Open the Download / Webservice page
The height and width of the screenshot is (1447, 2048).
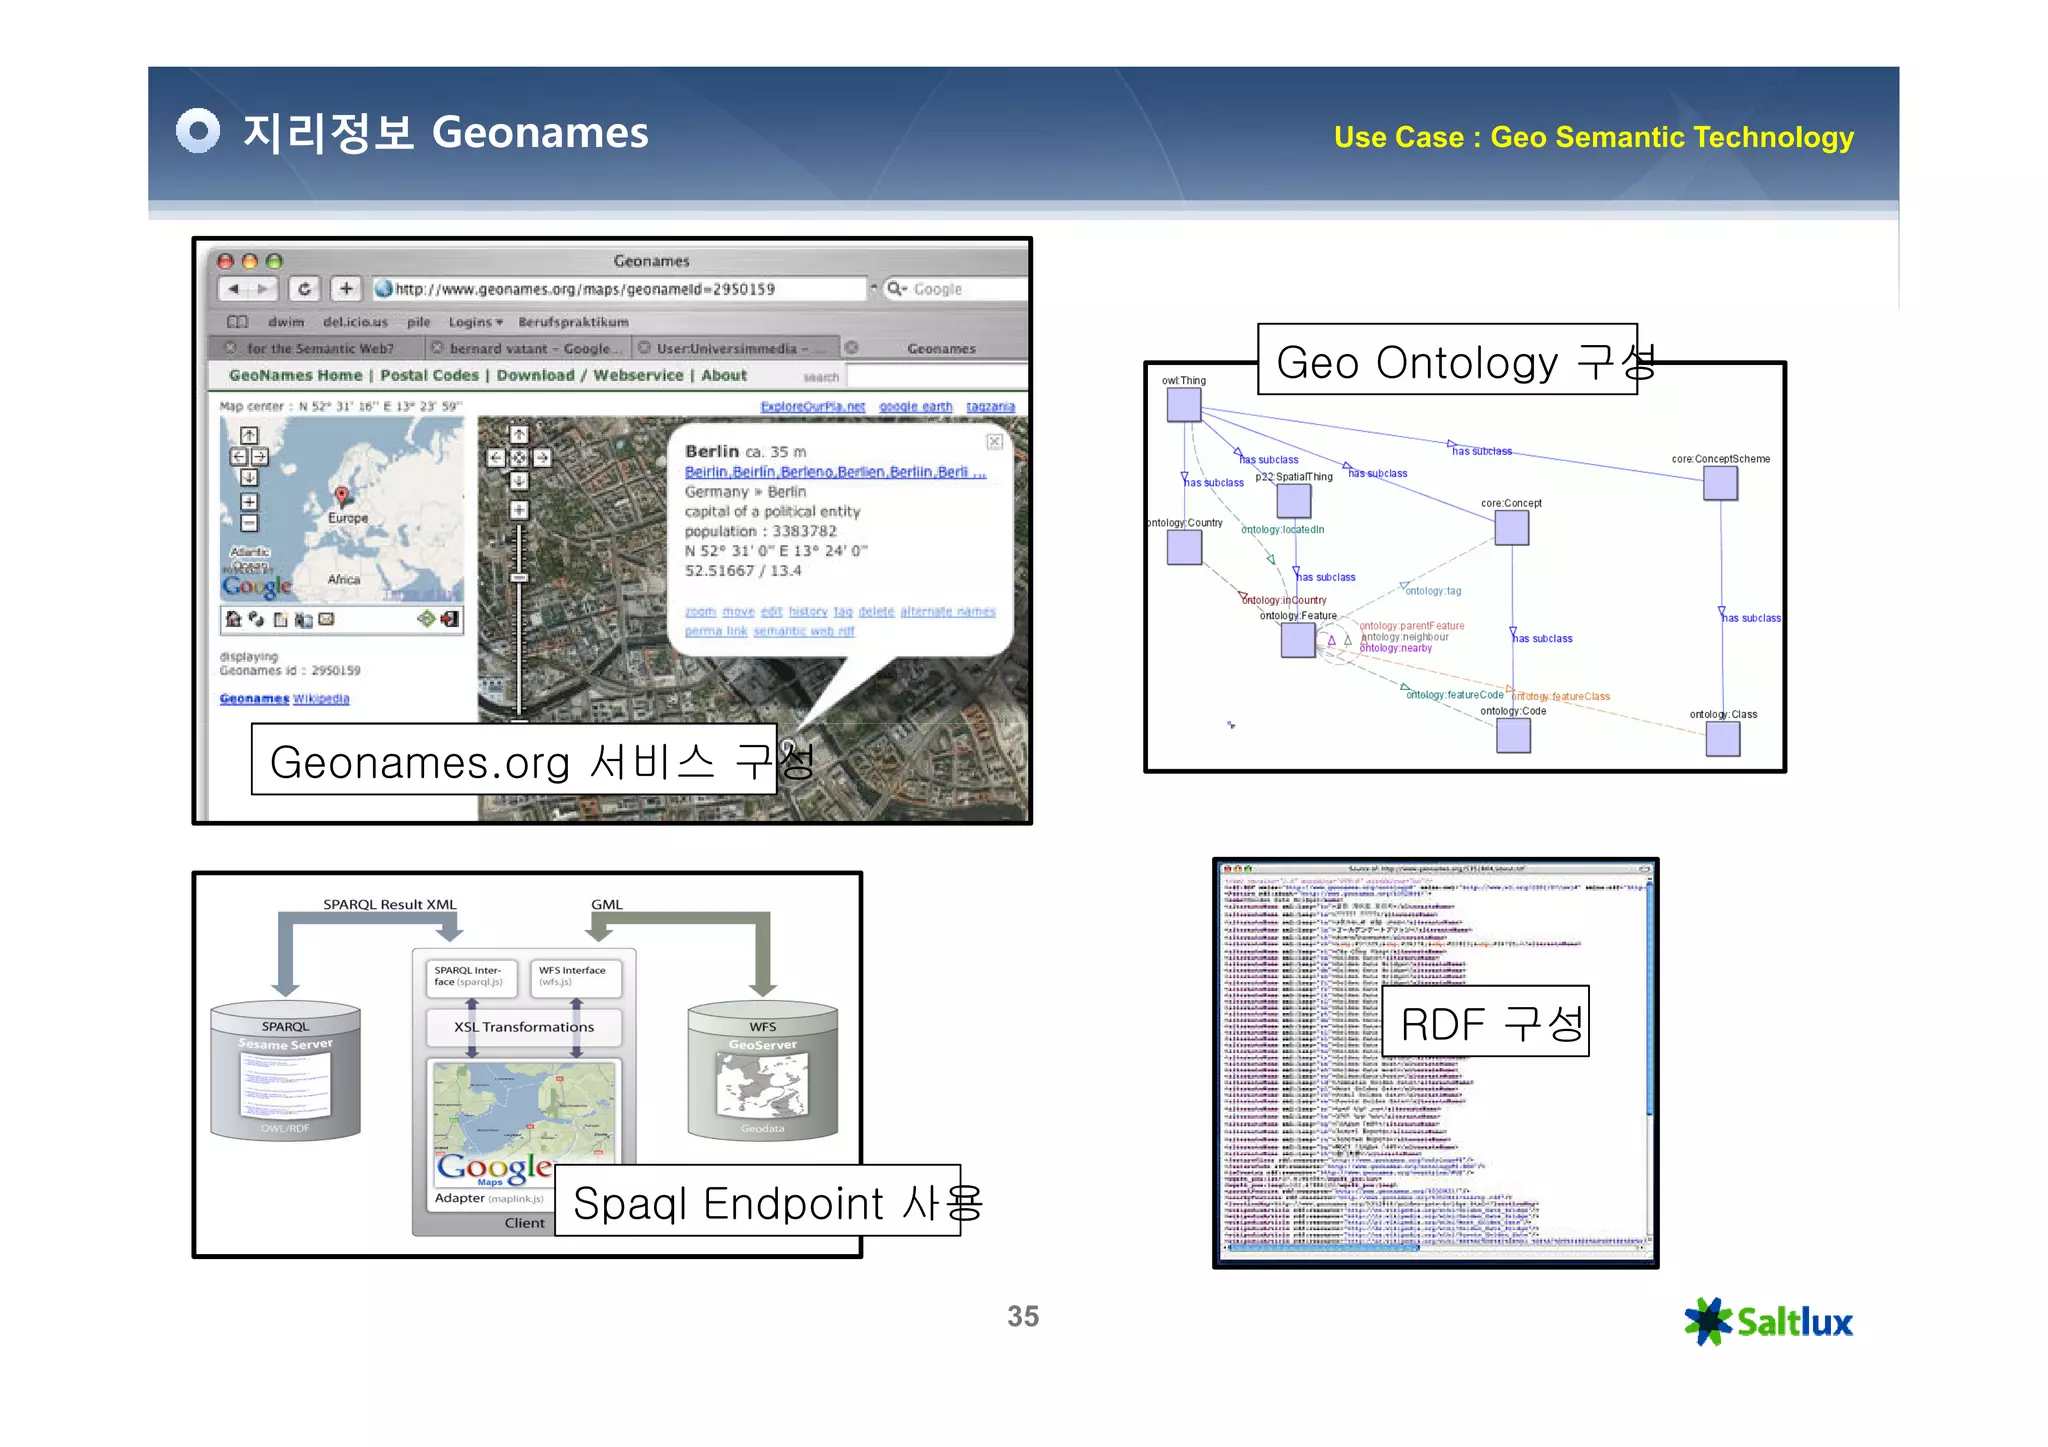coord(590,375)
